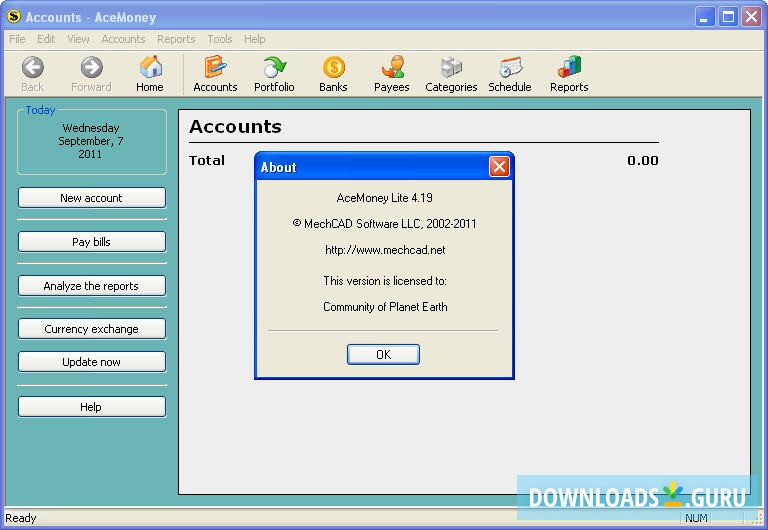Screen dimensions: 768x530
Task: Click the Total label in Accounts view
Action: click(207, 161)
